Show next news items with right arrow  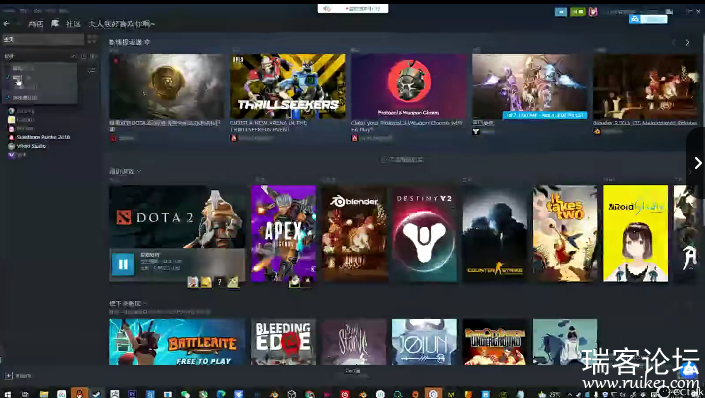point(687,43)
